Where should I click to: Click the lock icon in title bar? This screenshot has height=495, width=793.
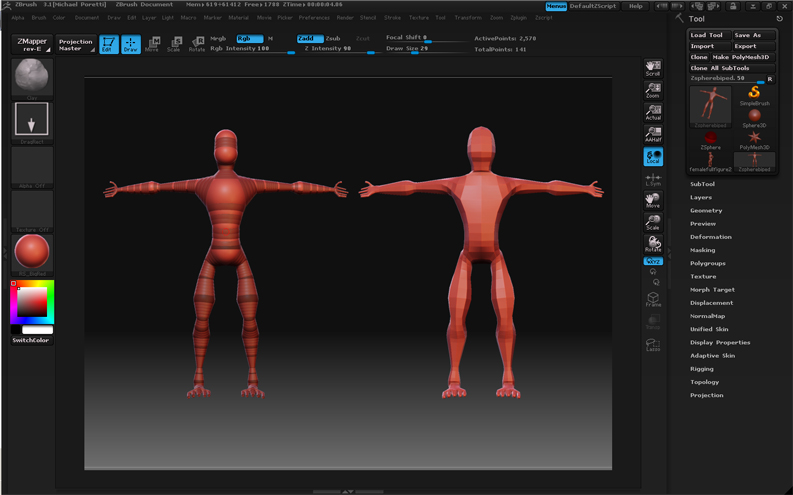732,6
